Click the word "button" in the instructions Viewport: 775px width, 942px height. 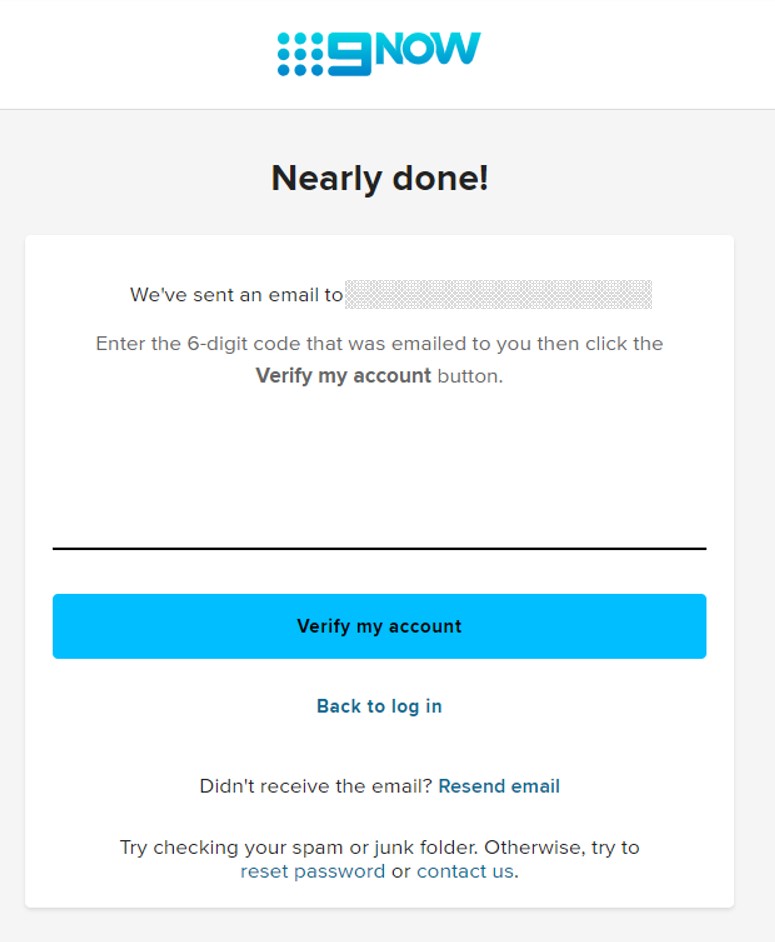(x=469, y=376)
